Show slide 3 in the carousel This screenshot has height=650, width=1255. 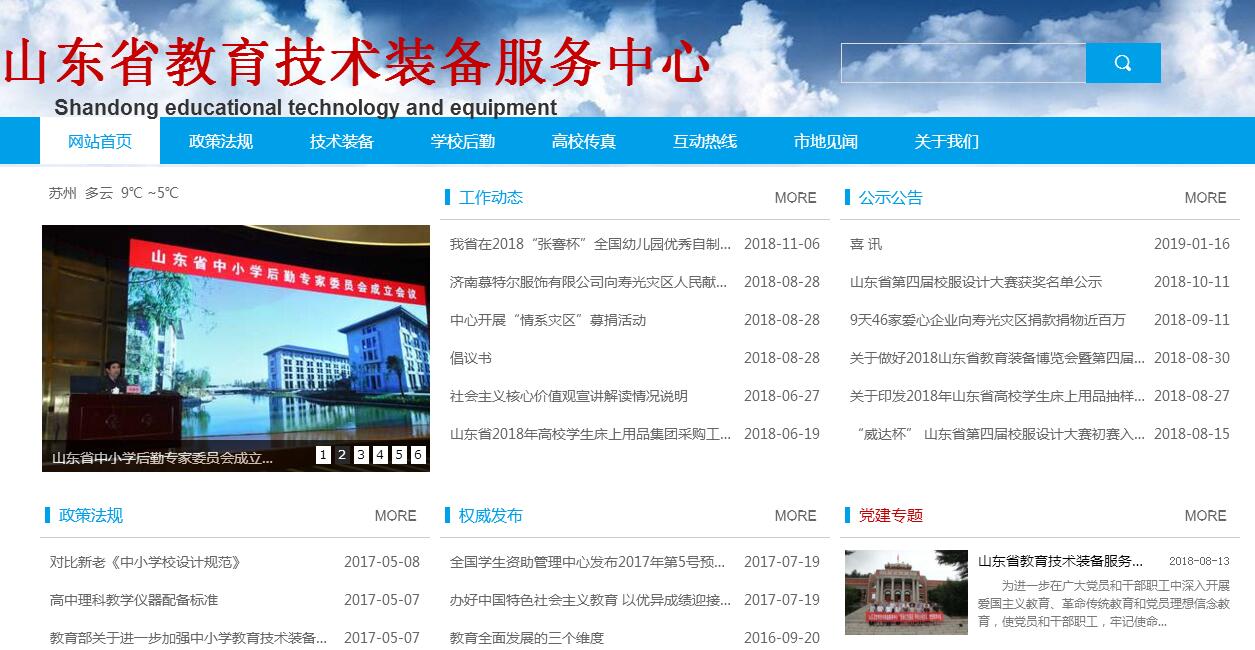click(361, 455)
